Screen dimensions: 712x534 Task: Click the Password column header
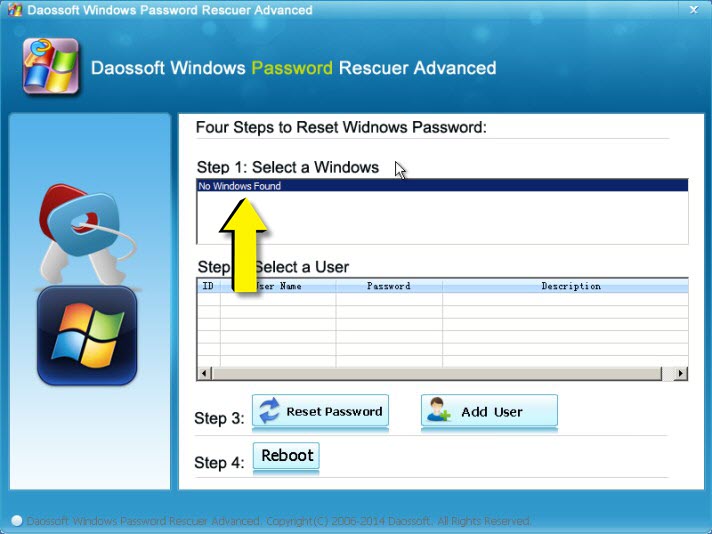point(389,286)
